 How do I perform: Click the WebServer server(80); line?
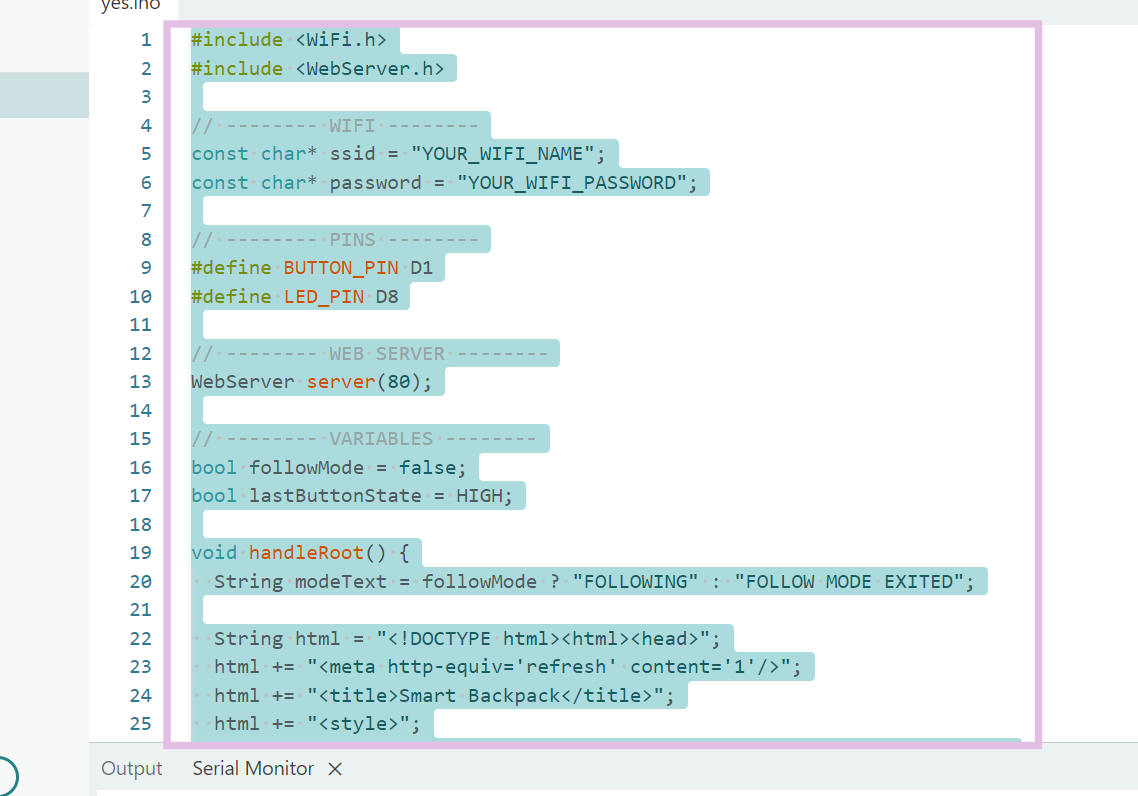(x=311, y=382)
